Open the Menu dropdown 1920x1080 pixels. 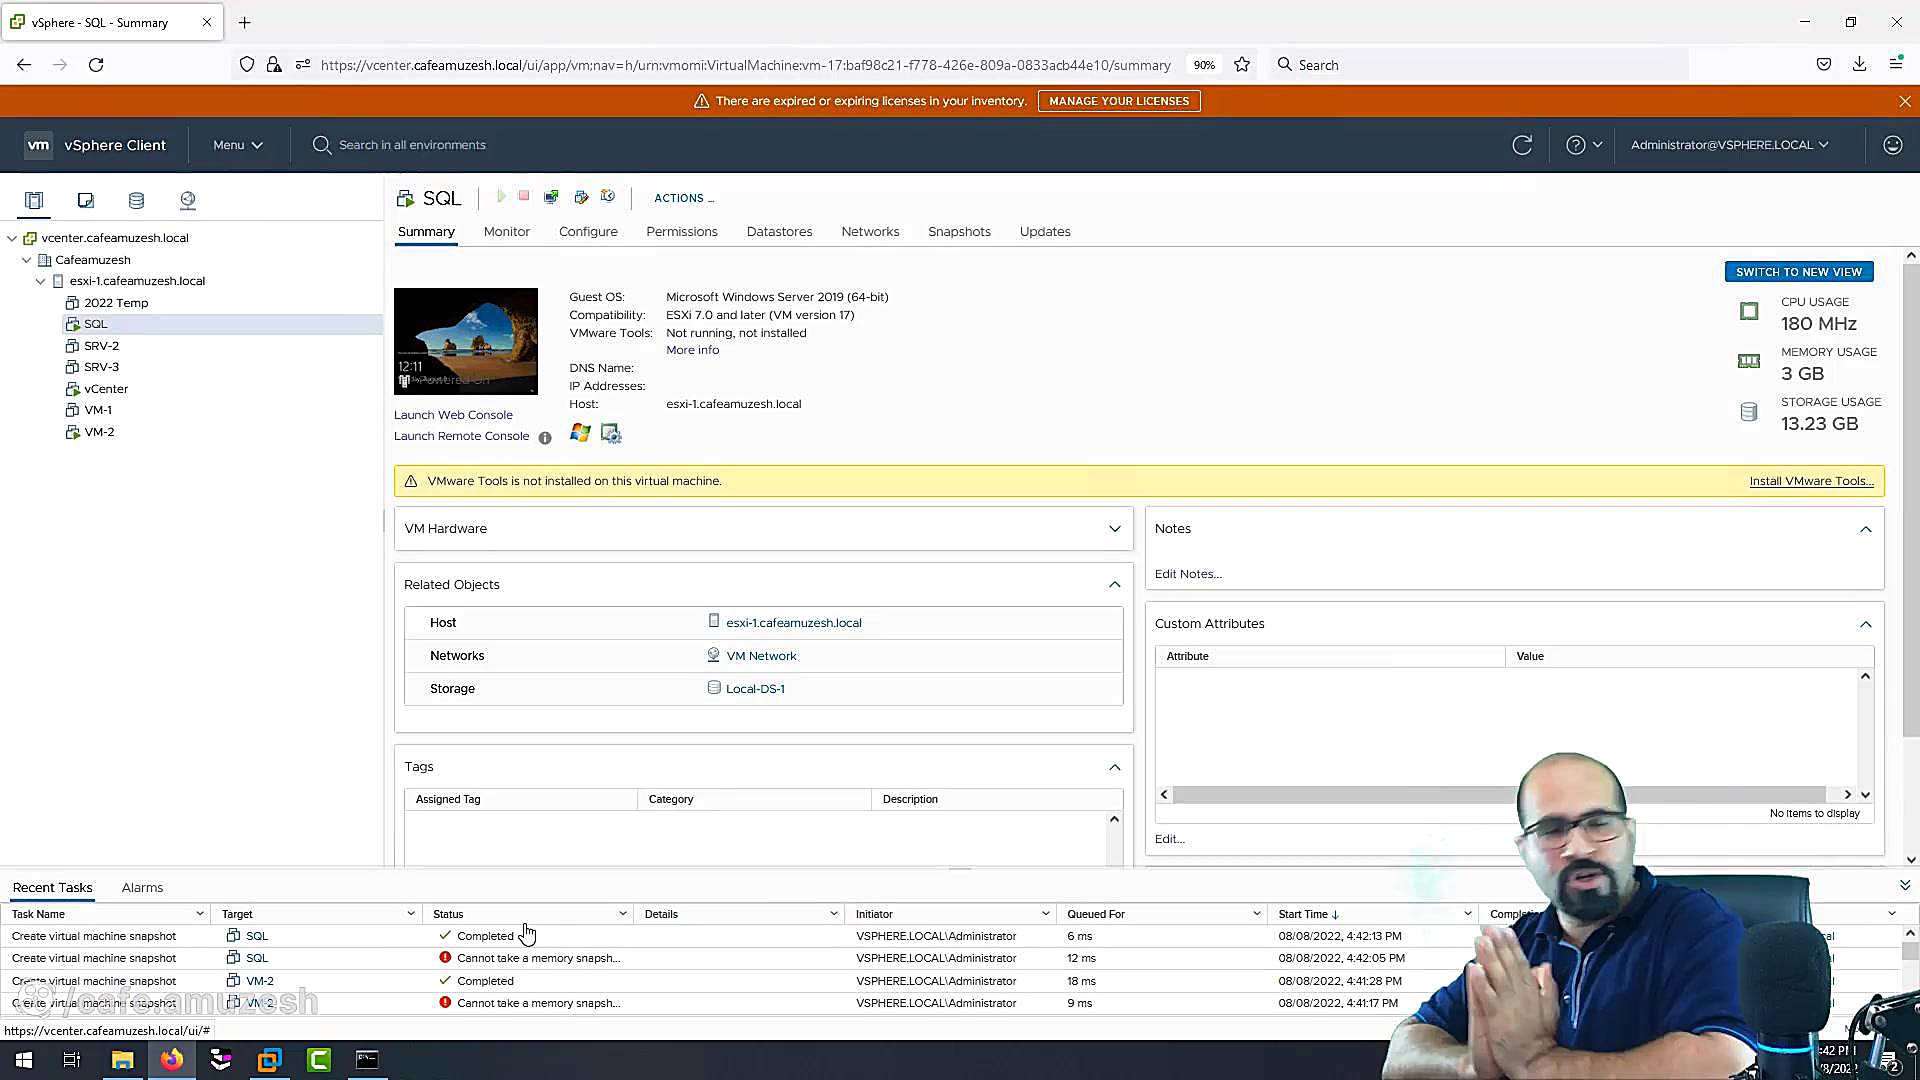238,145
